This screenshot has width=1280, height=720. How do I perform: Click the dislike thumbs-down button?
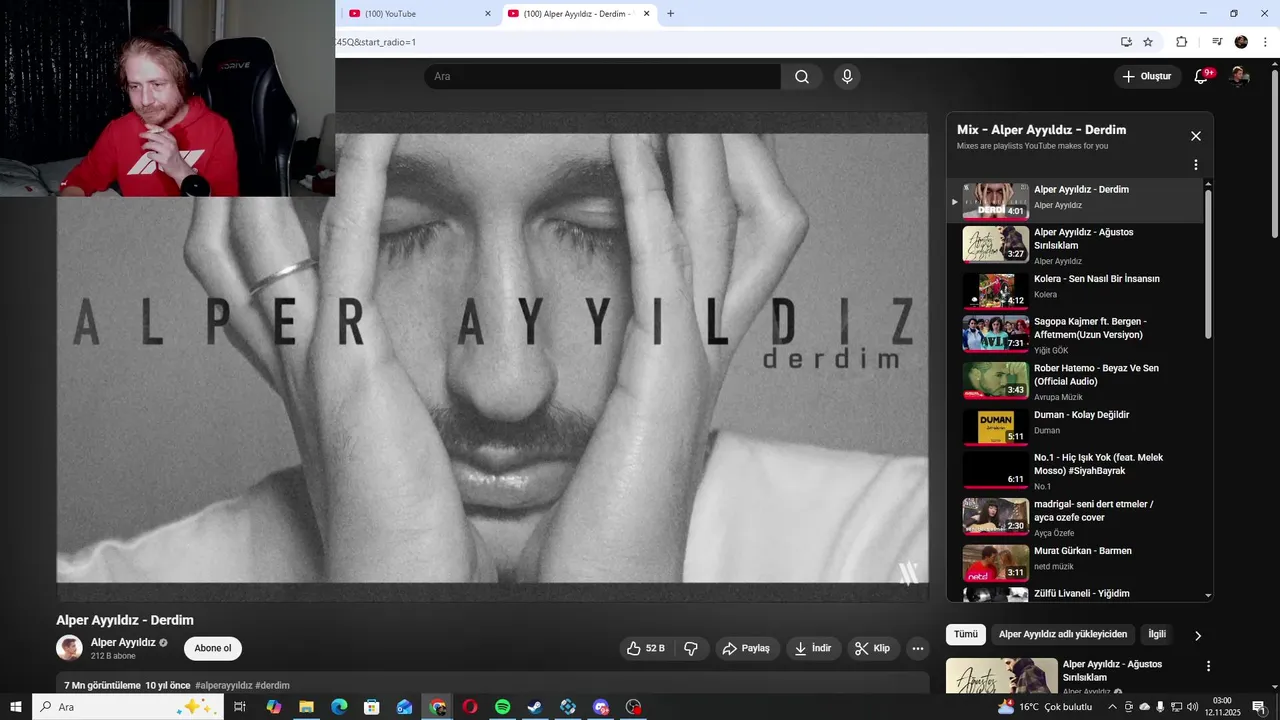click(x=691, y=648)
